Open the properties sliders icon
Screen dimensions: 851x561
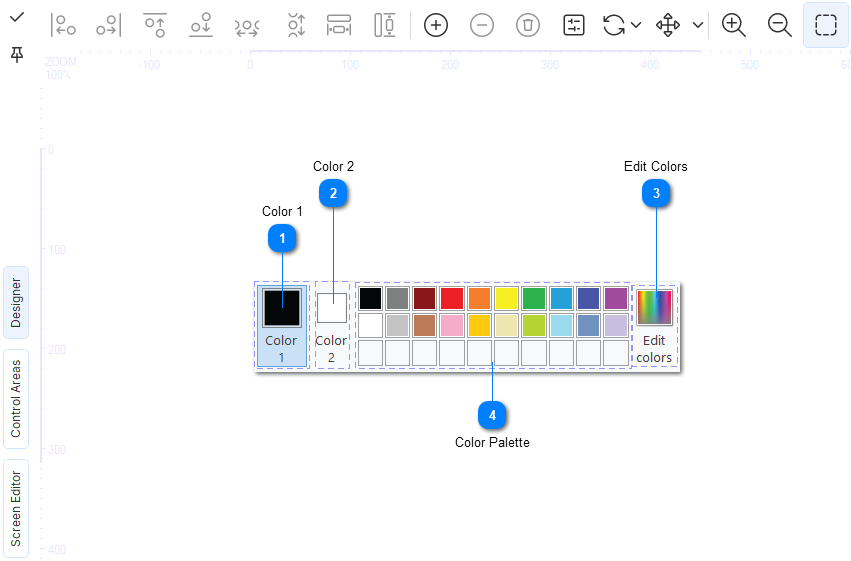[574, 25]
